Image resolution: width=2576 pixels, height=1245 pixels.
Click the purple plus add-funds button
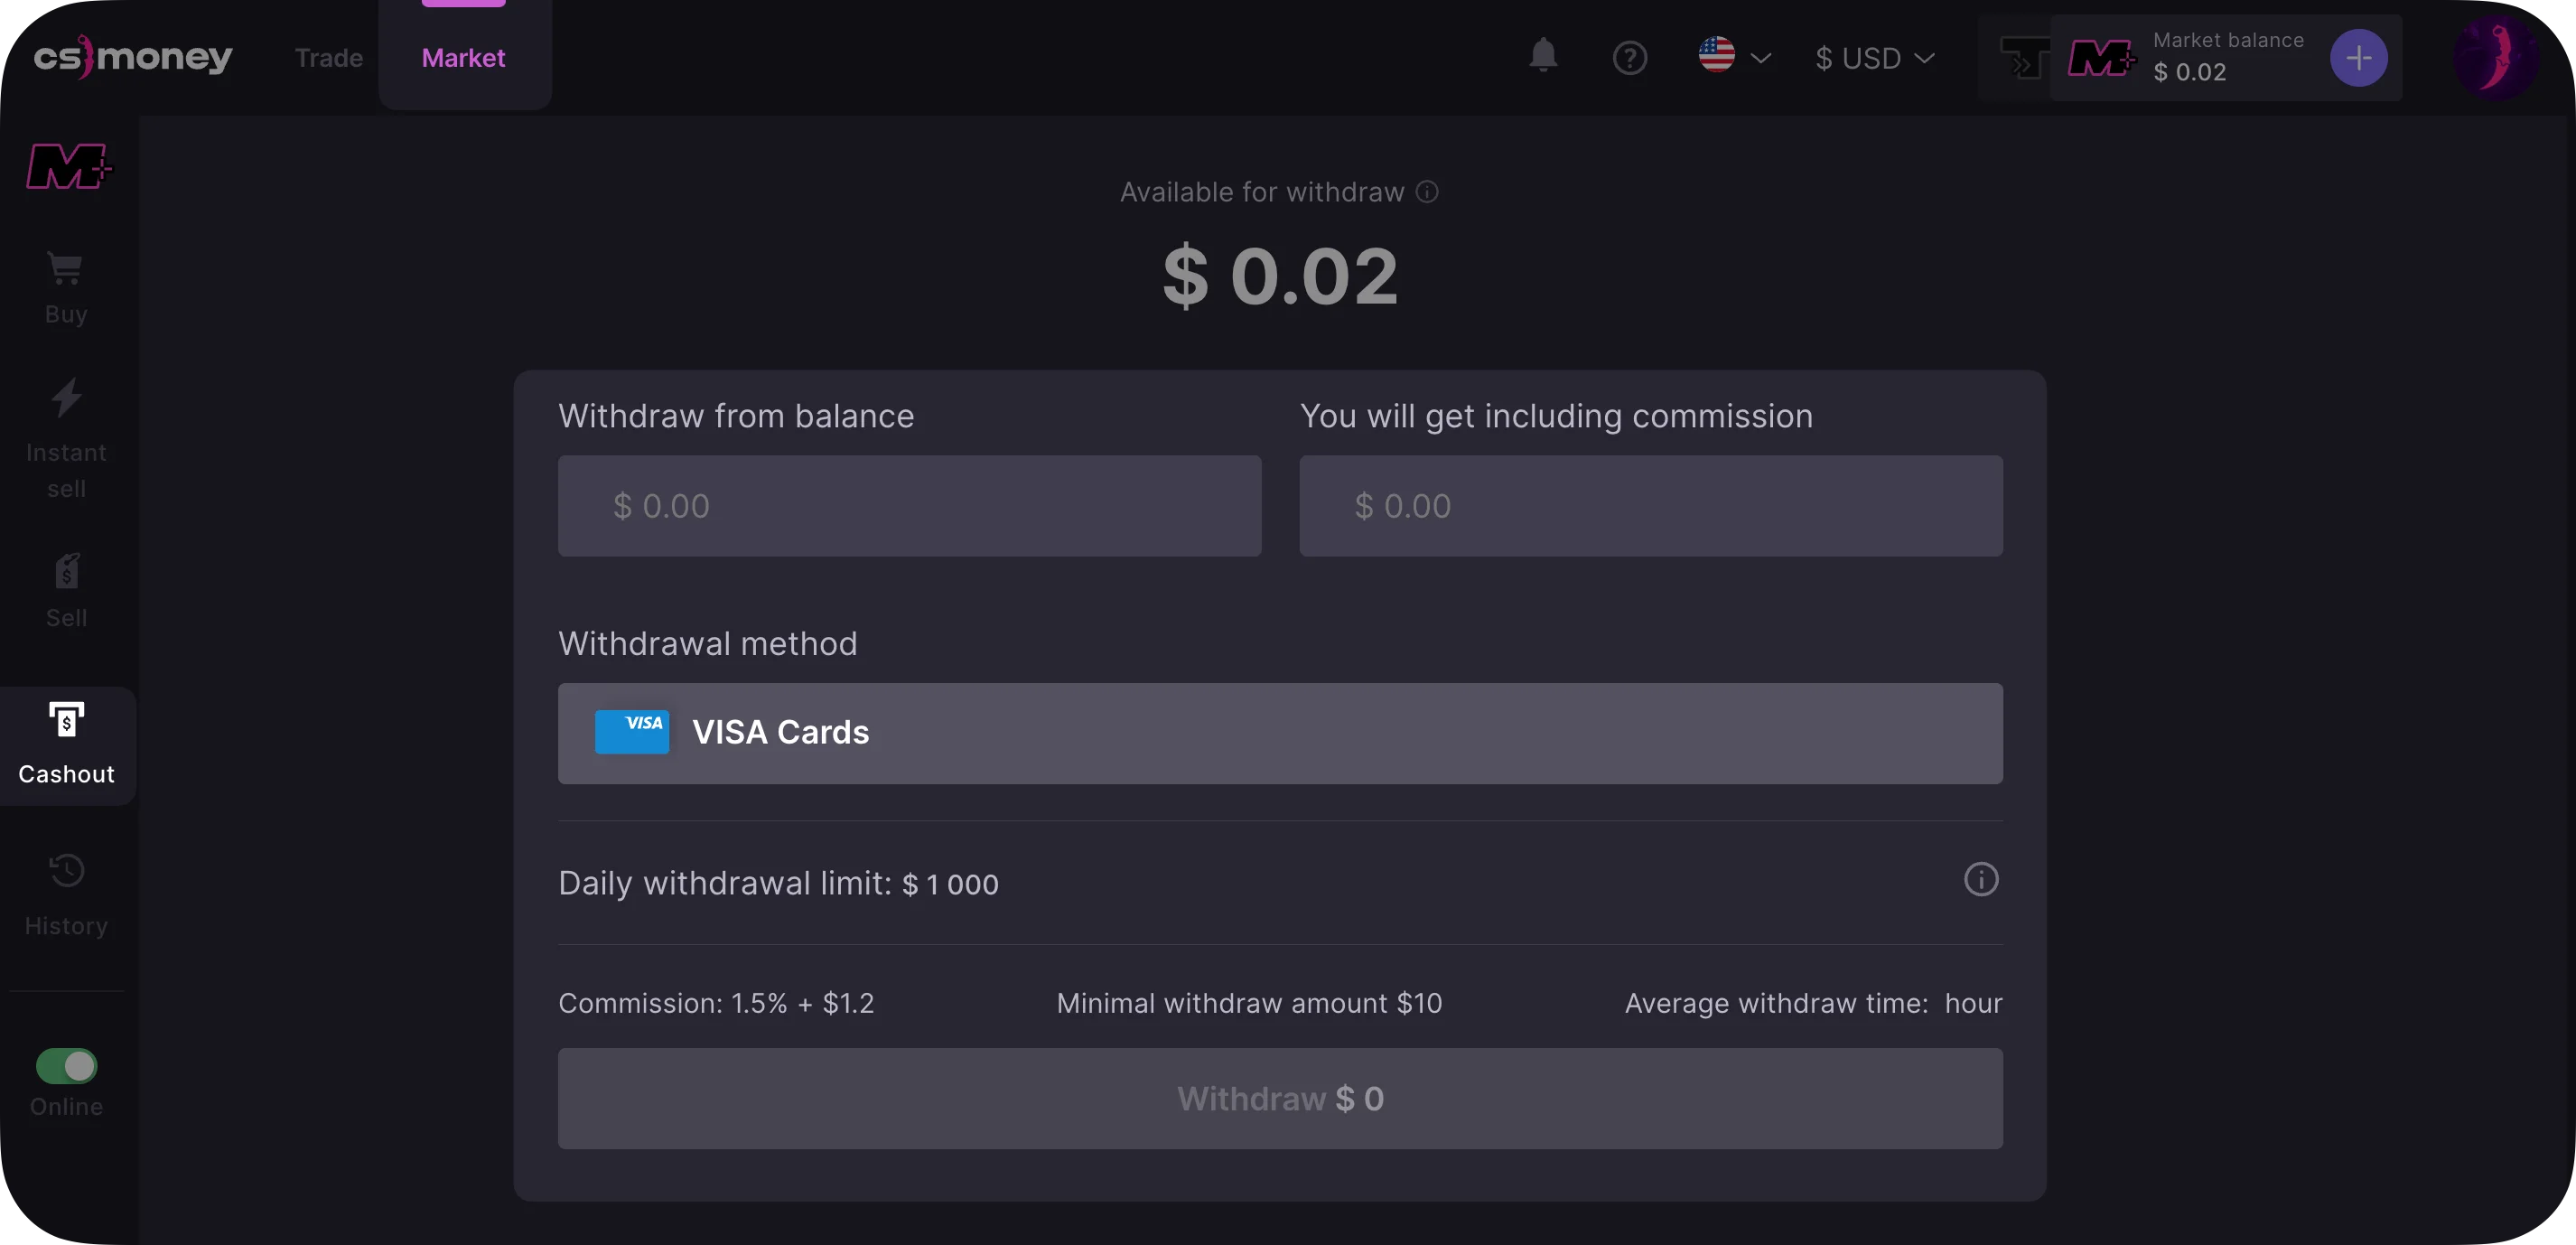[x=2358, y=58]
